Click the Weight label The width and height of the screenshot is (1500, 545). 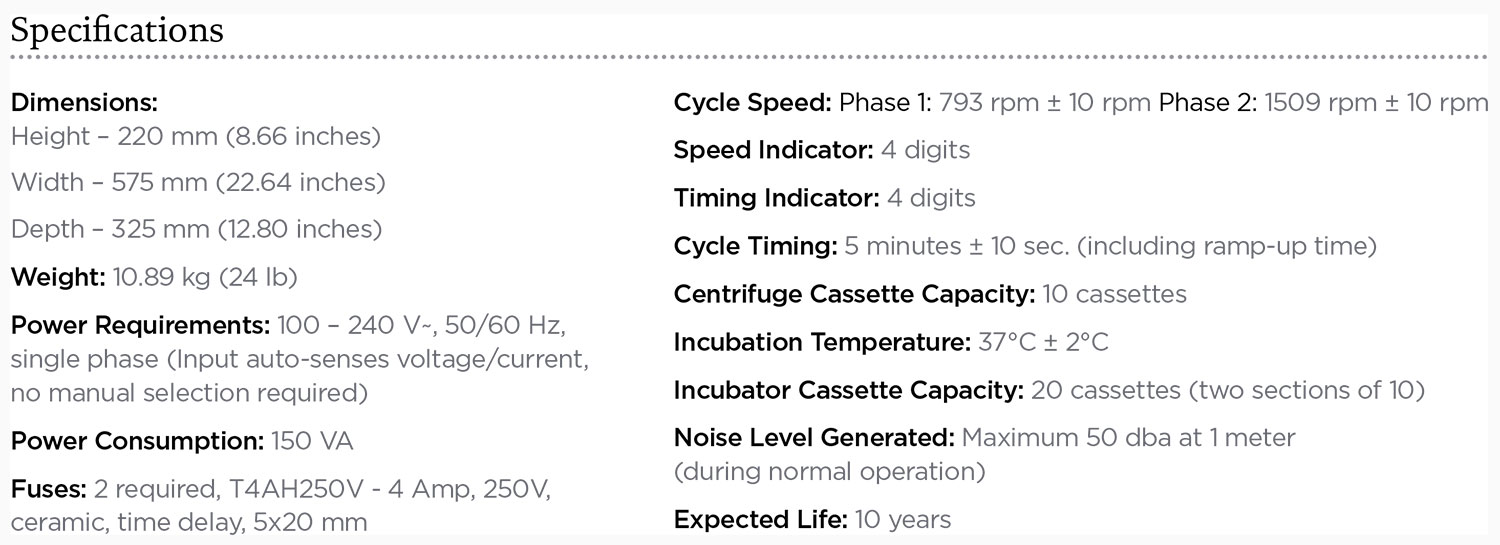pos(57,276)
